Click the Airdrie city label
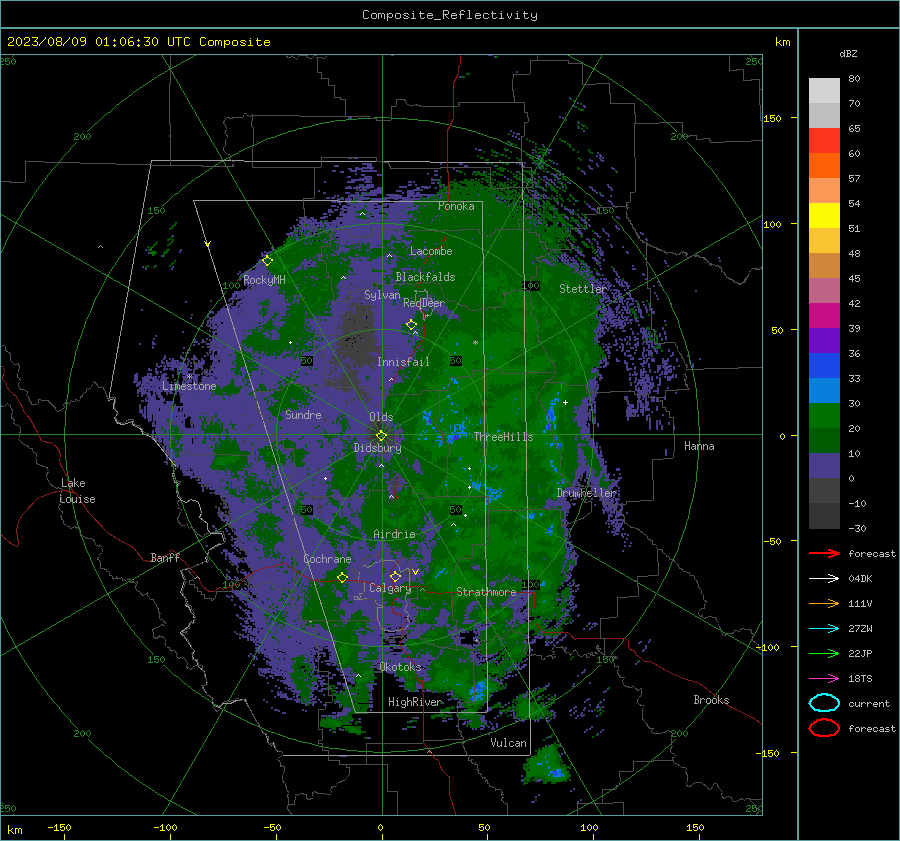Screen dimensions: 900x841 tap(394, 534)
